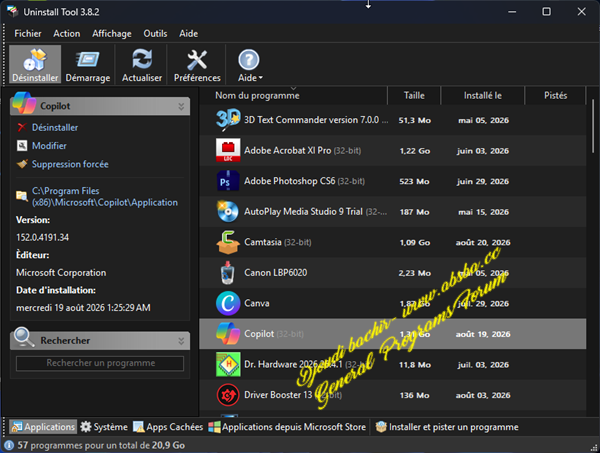Click the juin 03, 2026 date cell
The height and width of the screenshot is (453, 600).
(483, 151)
